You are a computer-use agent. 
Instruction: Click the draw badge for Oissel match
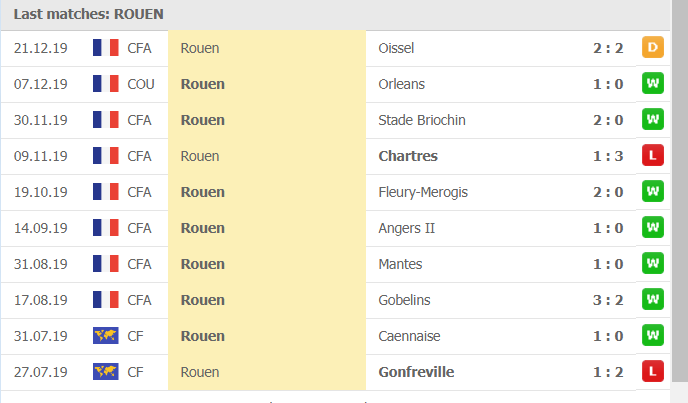(x=653, y=48)
